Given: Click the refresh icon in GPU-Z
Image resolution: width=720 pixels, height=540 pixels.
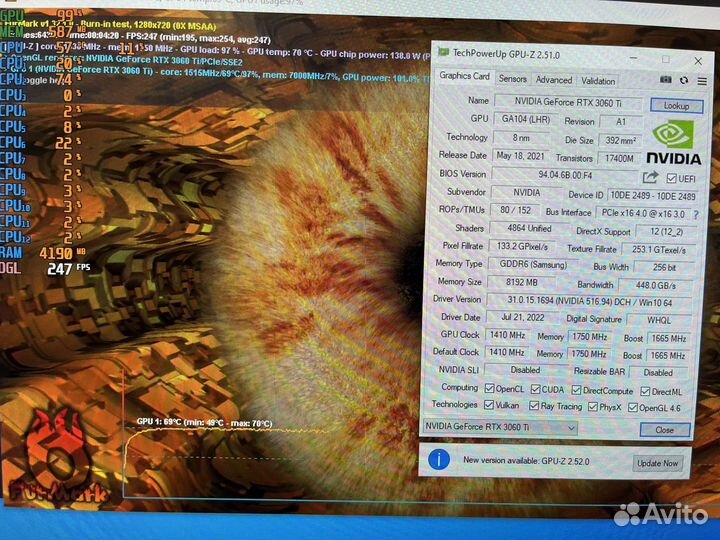Looking at the screenshot, I should pos(684,80).
